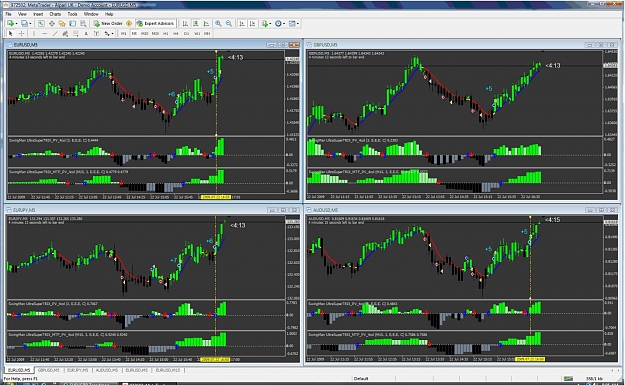Open a new chart via New Chart icon
The height and width of the screenshot is (385, 625).
pyautogui.click(x=10, y=23)
